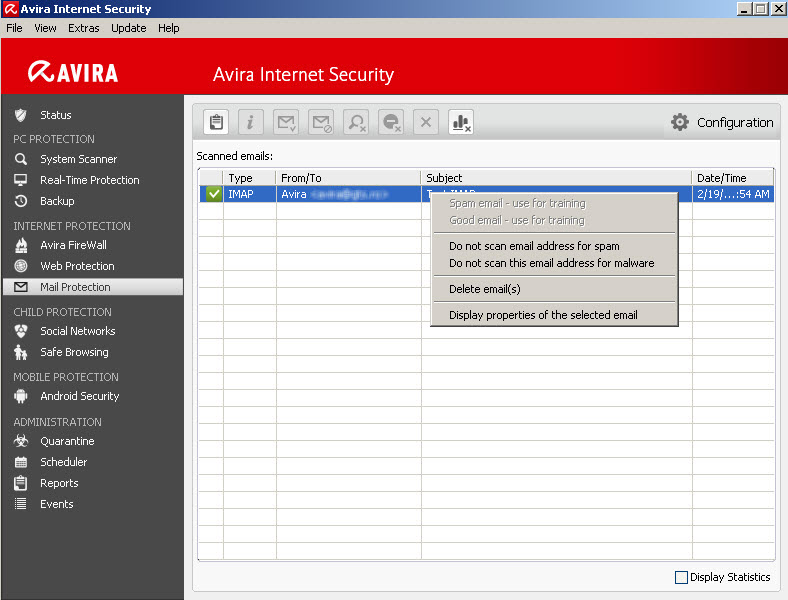
Task: Click 'Spam email - use for training' entry
Action: 554,204
